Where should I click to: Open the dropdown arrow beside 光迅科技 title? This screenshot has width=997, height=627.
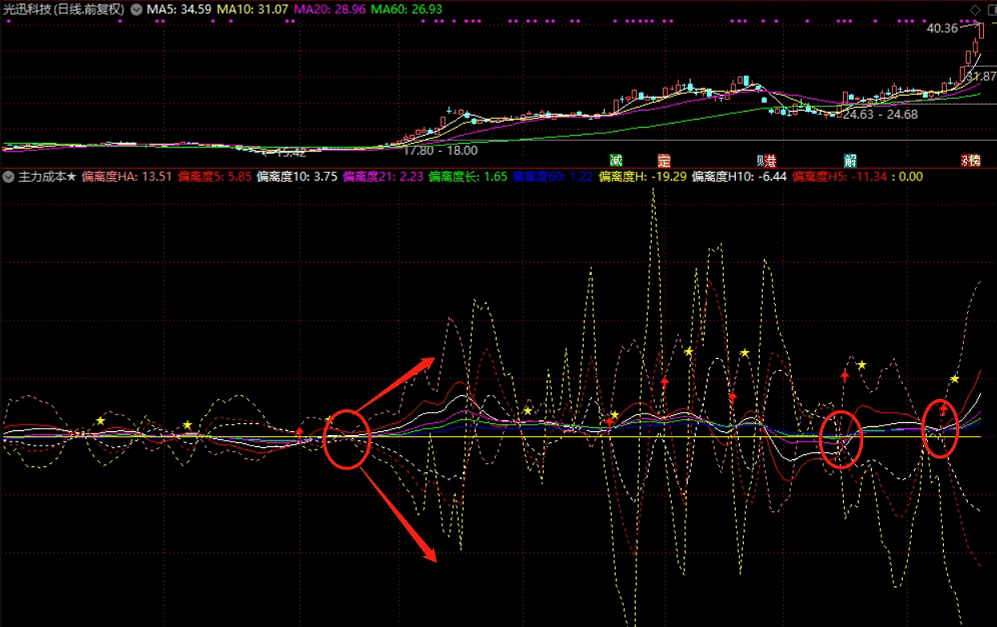(x=136, y=10)
